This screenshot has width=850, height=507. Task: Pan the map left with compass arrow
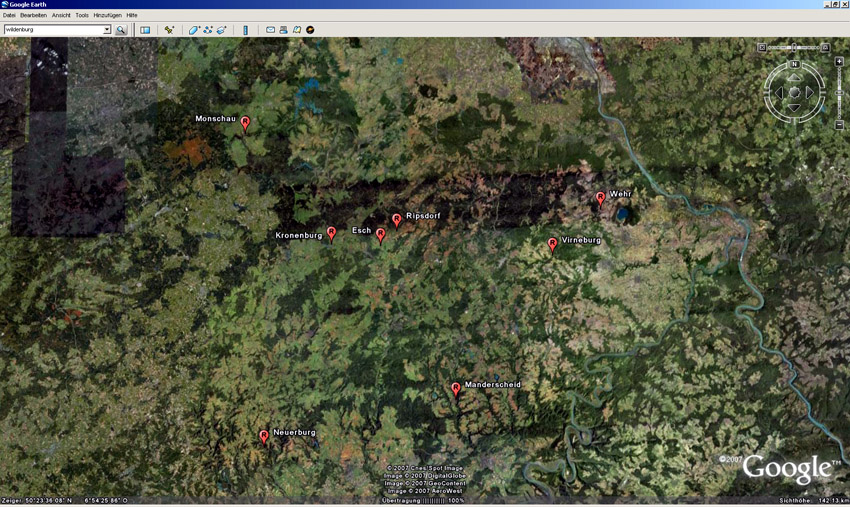779,93
